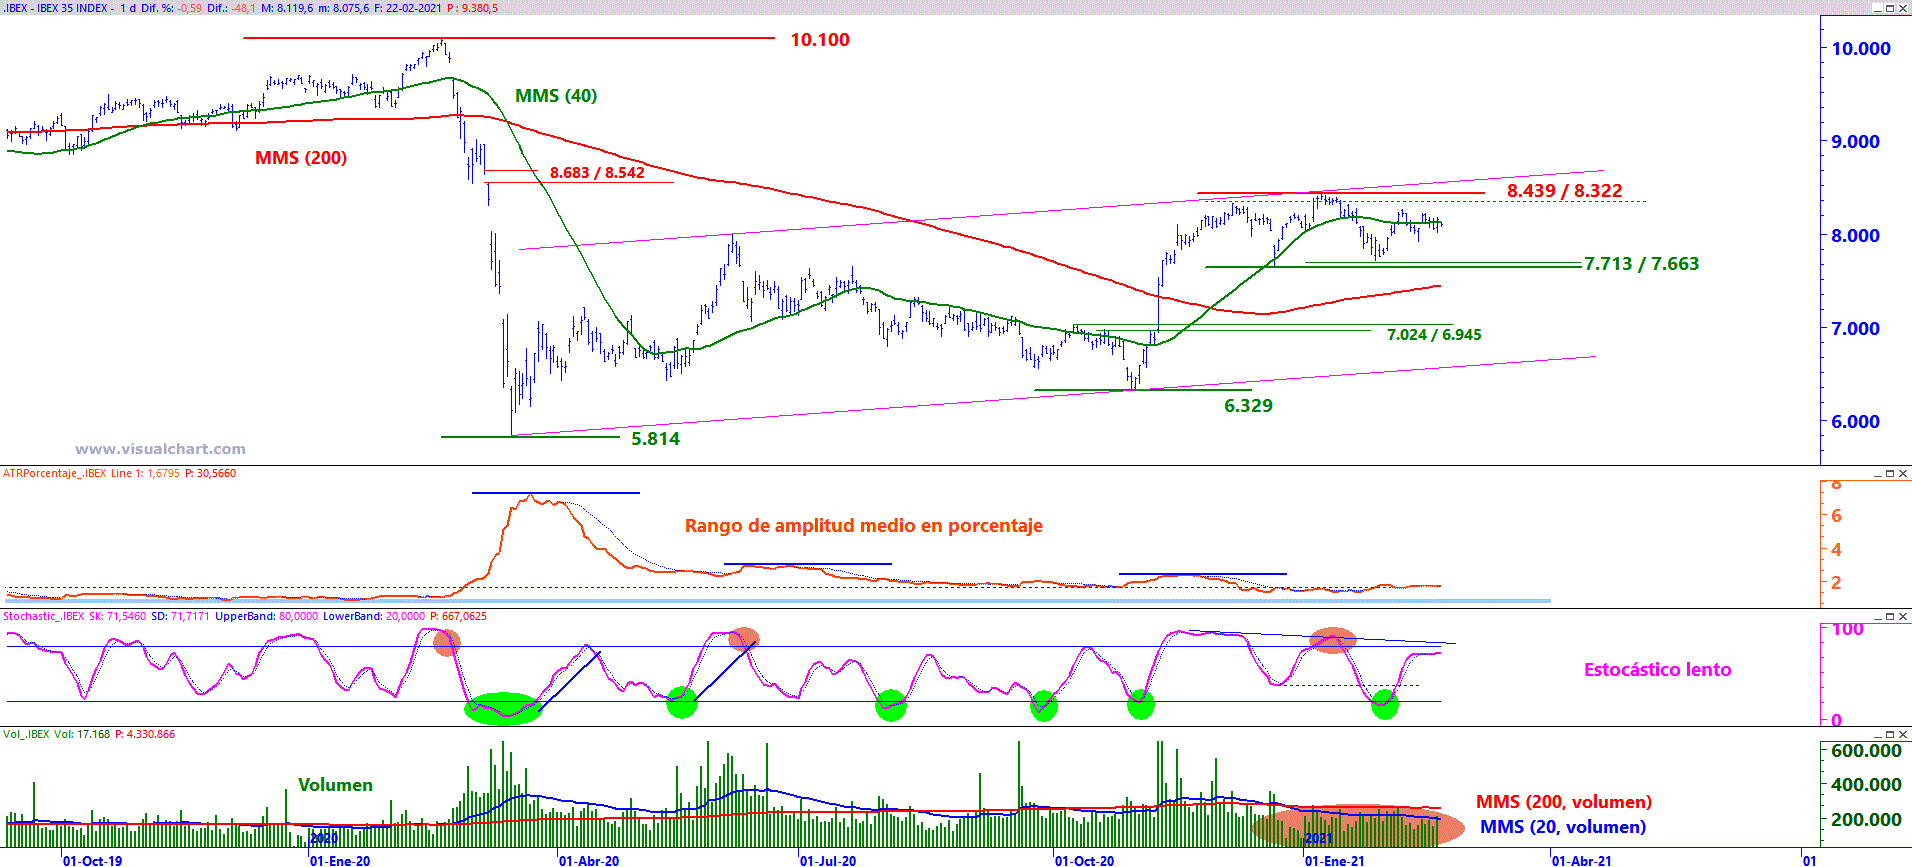
Task: Minimize the Stochastic indicator panel
Action: (x=1877, y=617)
